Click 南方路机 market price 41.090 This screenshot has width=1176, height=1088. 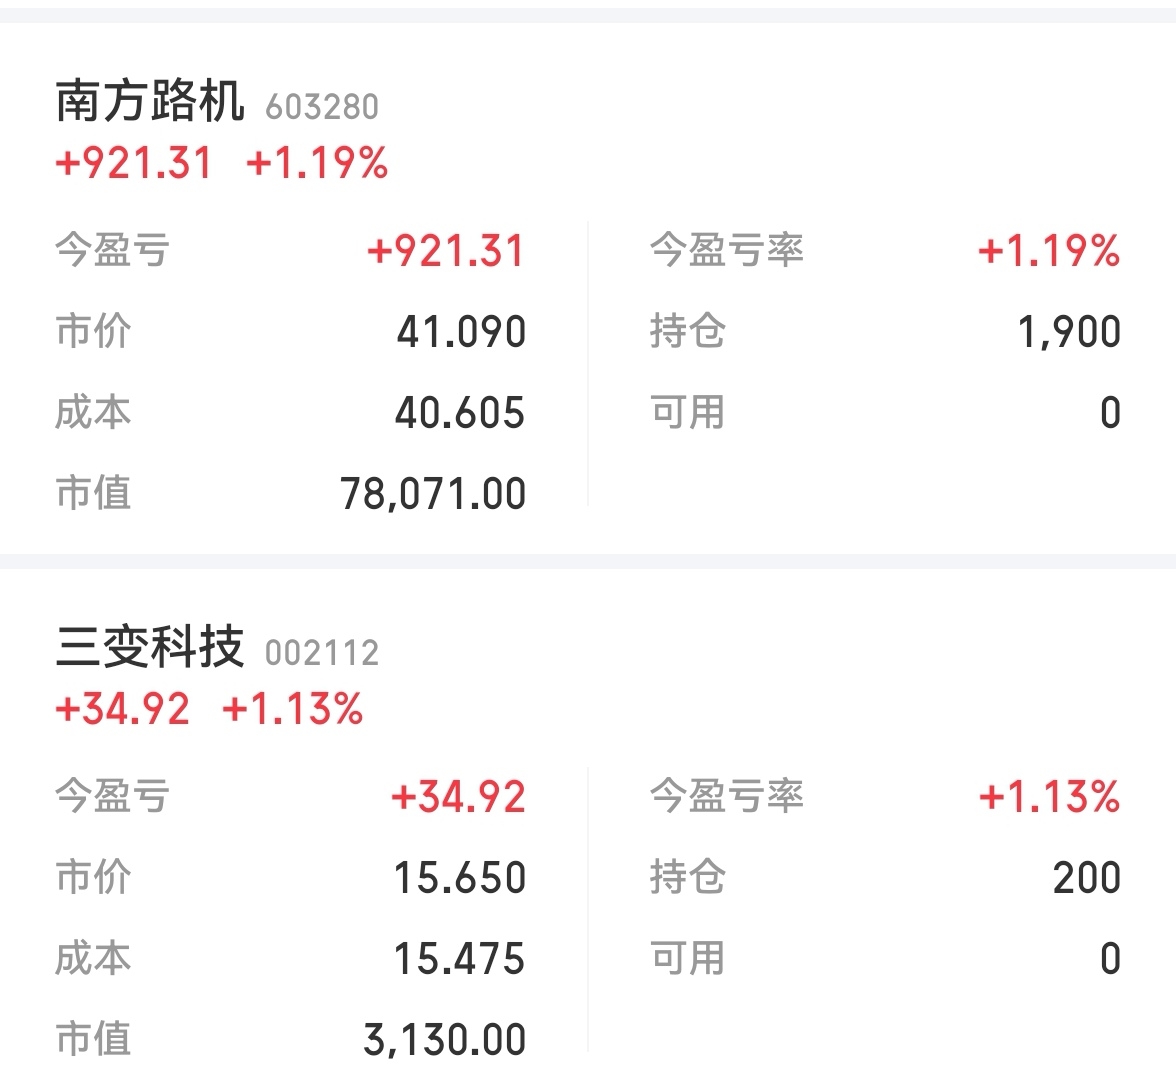(461, 332)
